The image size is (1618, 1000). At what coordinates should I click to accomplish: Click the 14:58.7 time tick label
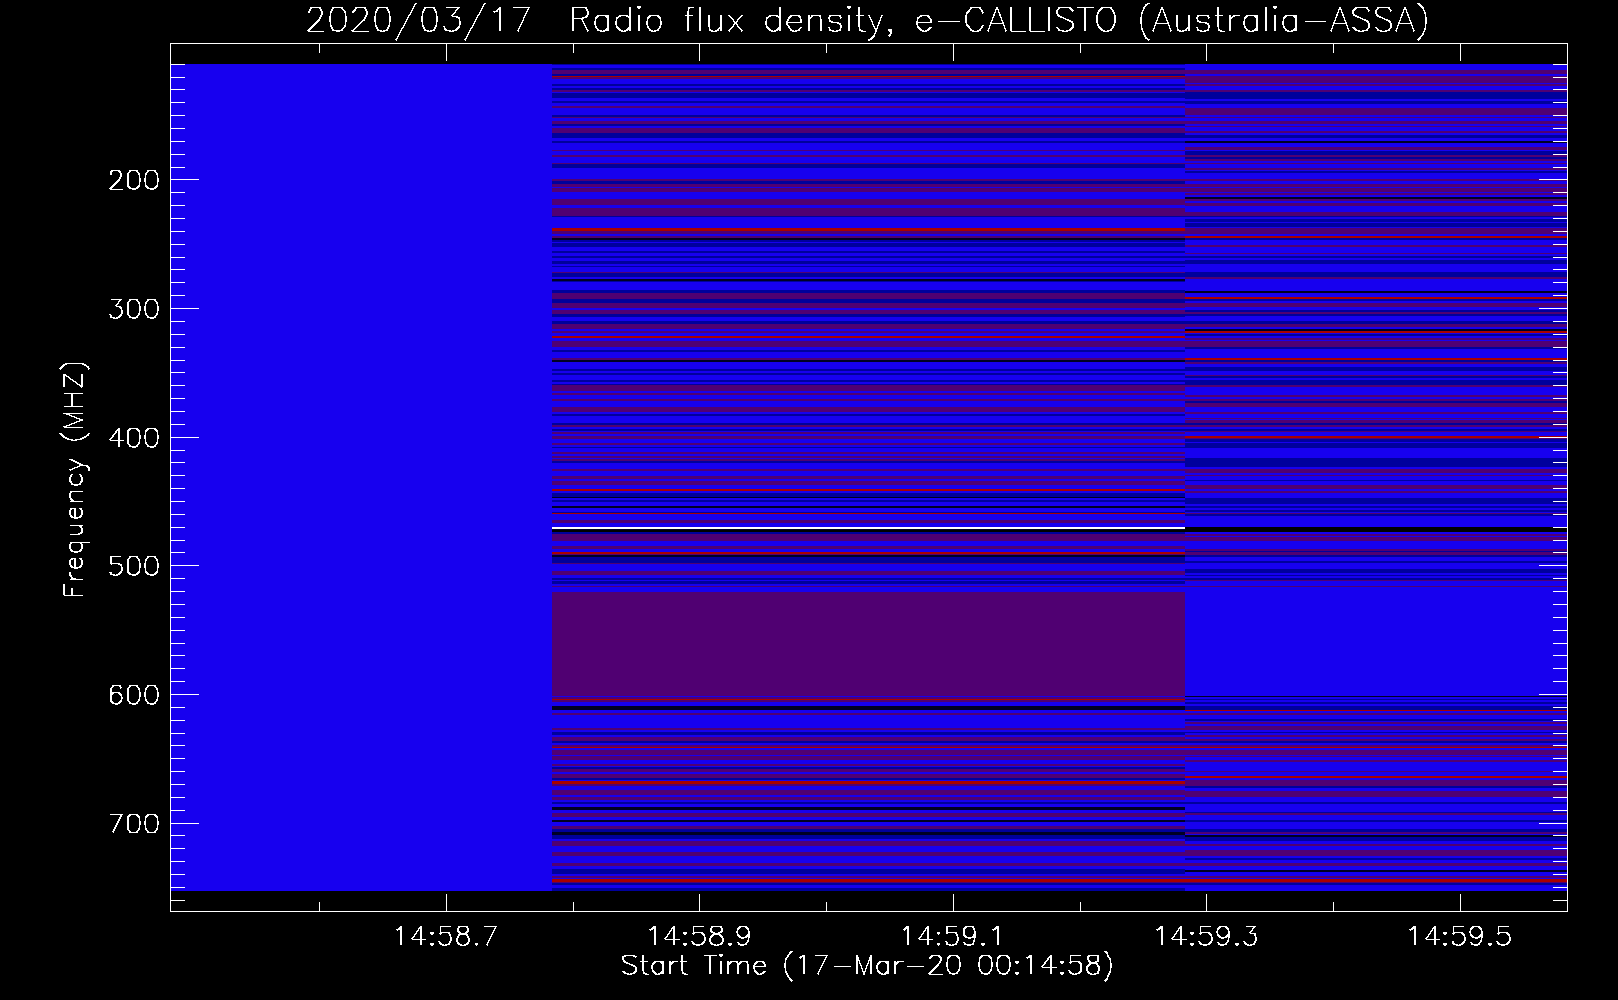tap(445, 937)
